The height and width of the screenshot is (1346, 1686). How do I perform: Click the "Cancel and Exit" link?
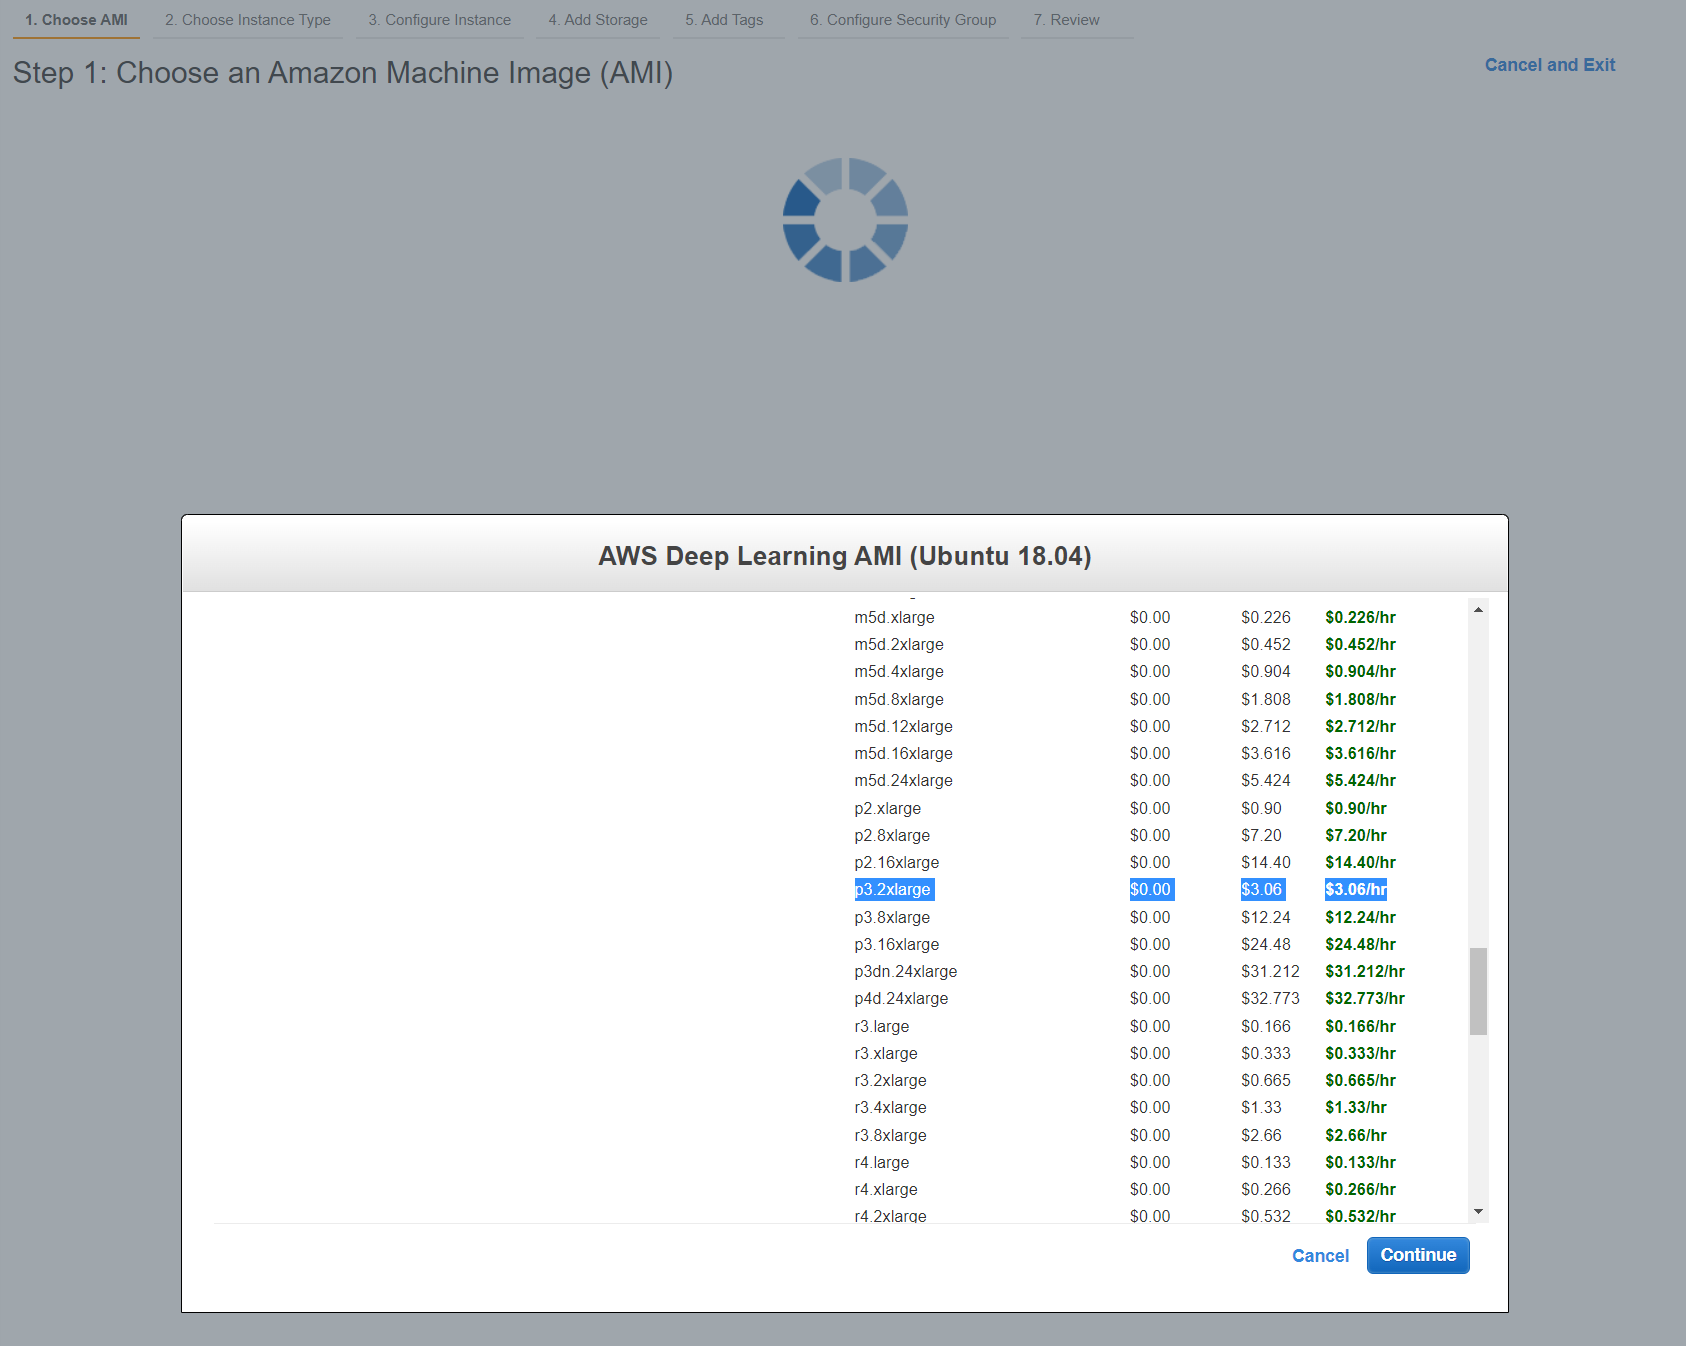[1549, 64]
